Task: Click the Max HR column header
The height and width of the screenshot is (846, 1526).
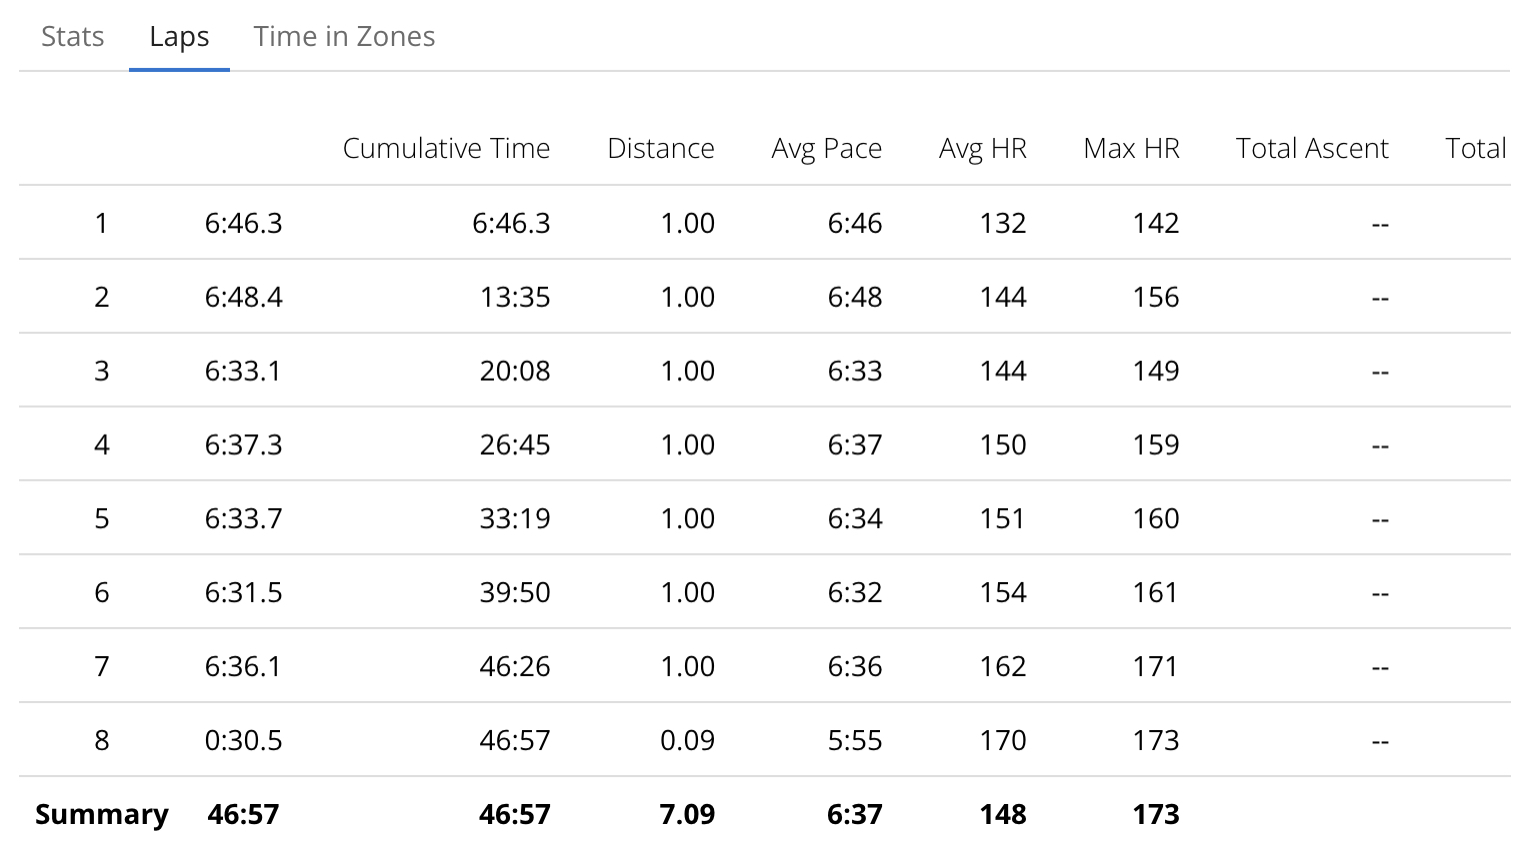Action: tap(1131, 149)
